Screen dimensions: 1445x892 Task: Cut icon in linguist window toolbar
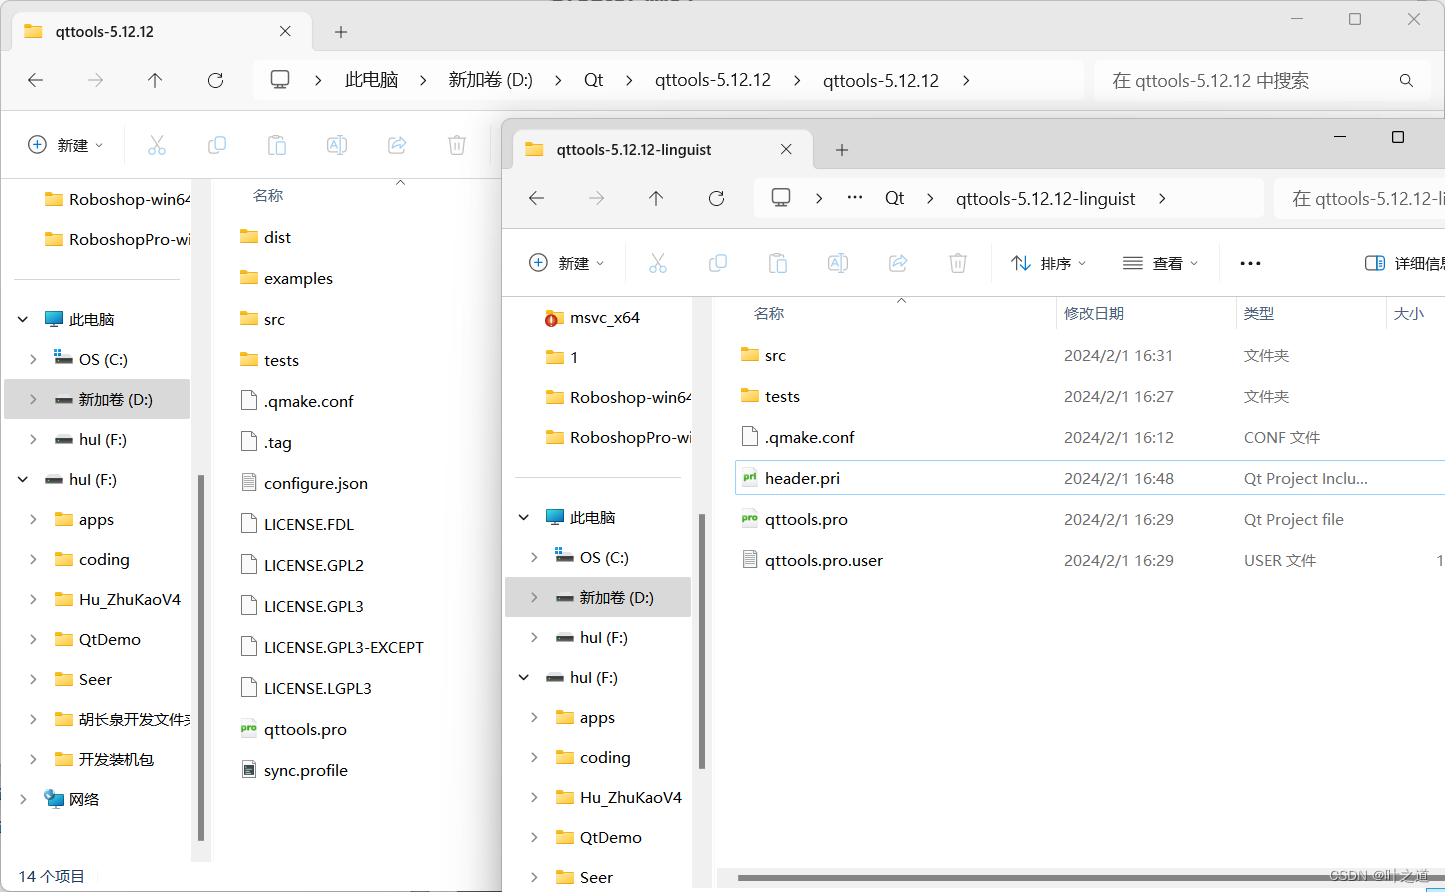[x=658, y=263]
